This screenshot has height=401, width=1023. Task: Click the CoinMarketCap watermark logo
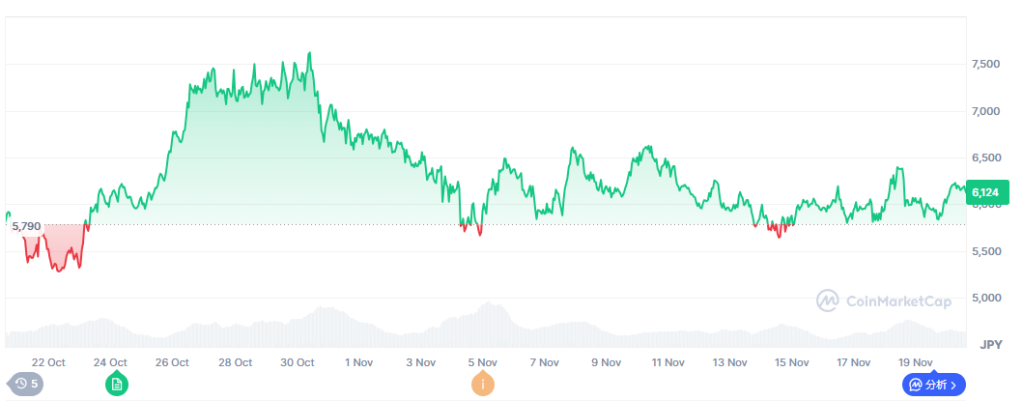827,300
